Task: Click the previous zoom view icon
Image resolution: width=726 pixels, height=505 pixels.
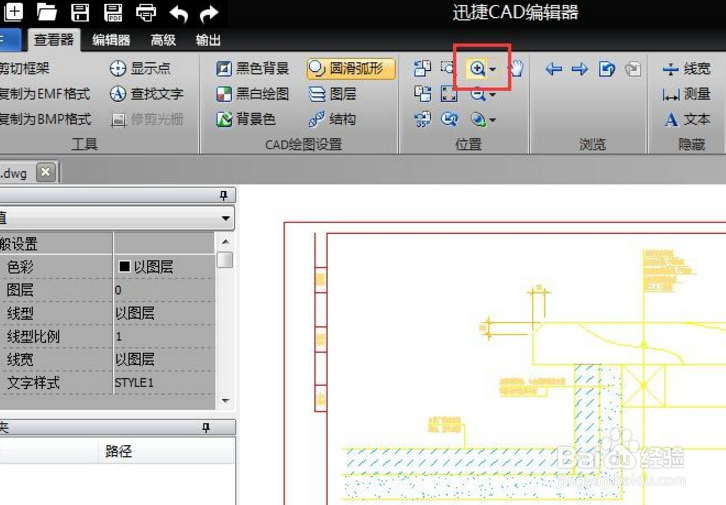Action: [449, 119]
